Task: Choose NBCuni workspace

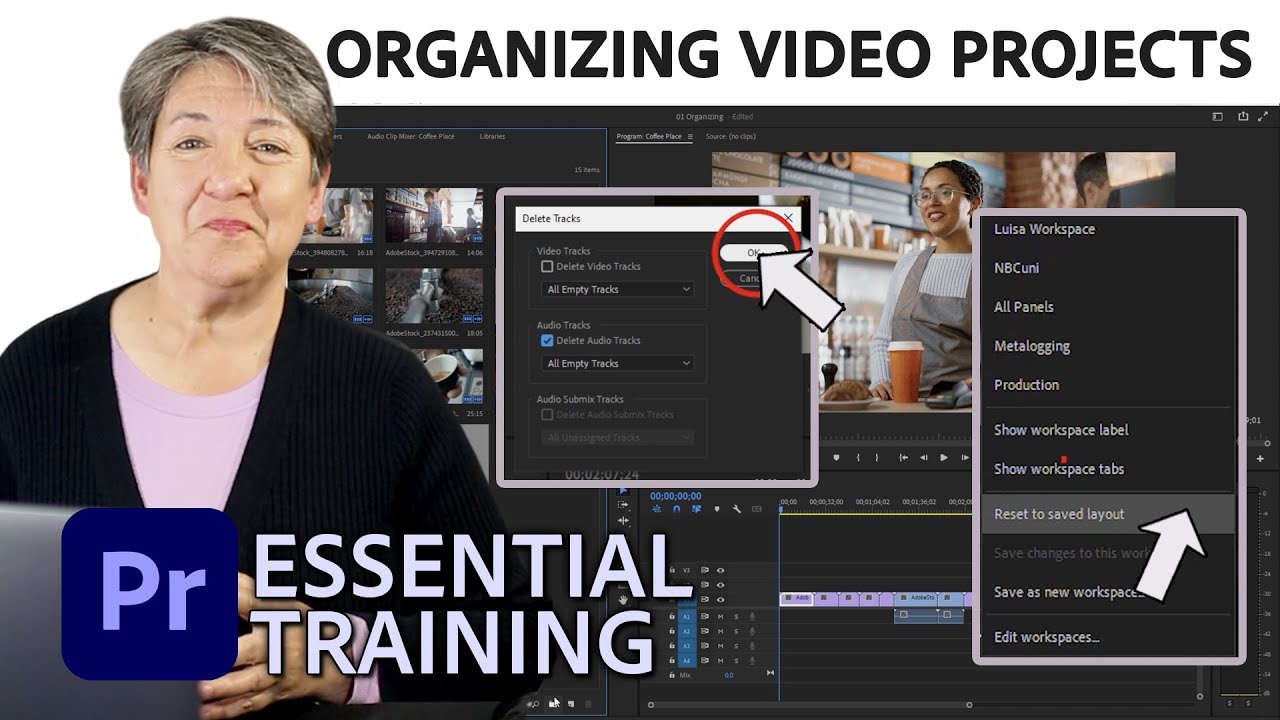Action: pos(1018,268)
